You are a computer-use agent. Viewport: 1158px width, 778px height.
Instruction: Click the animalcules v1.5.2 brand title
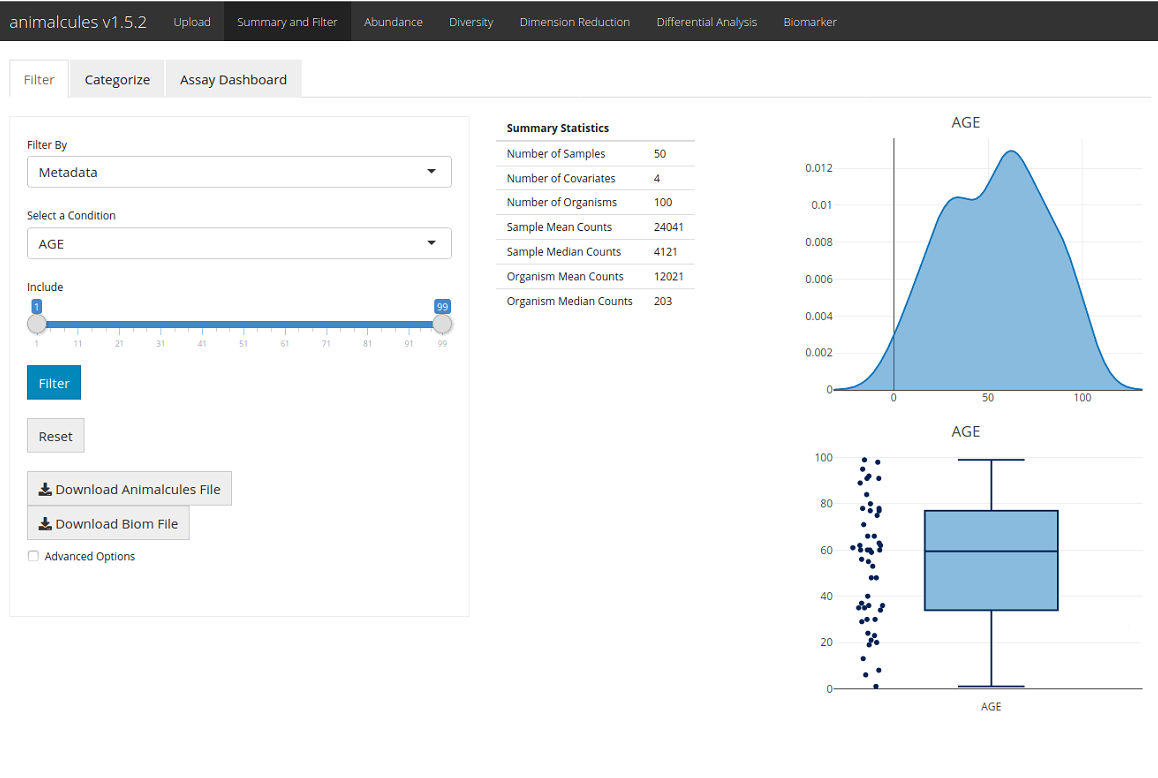coord(78,22)
